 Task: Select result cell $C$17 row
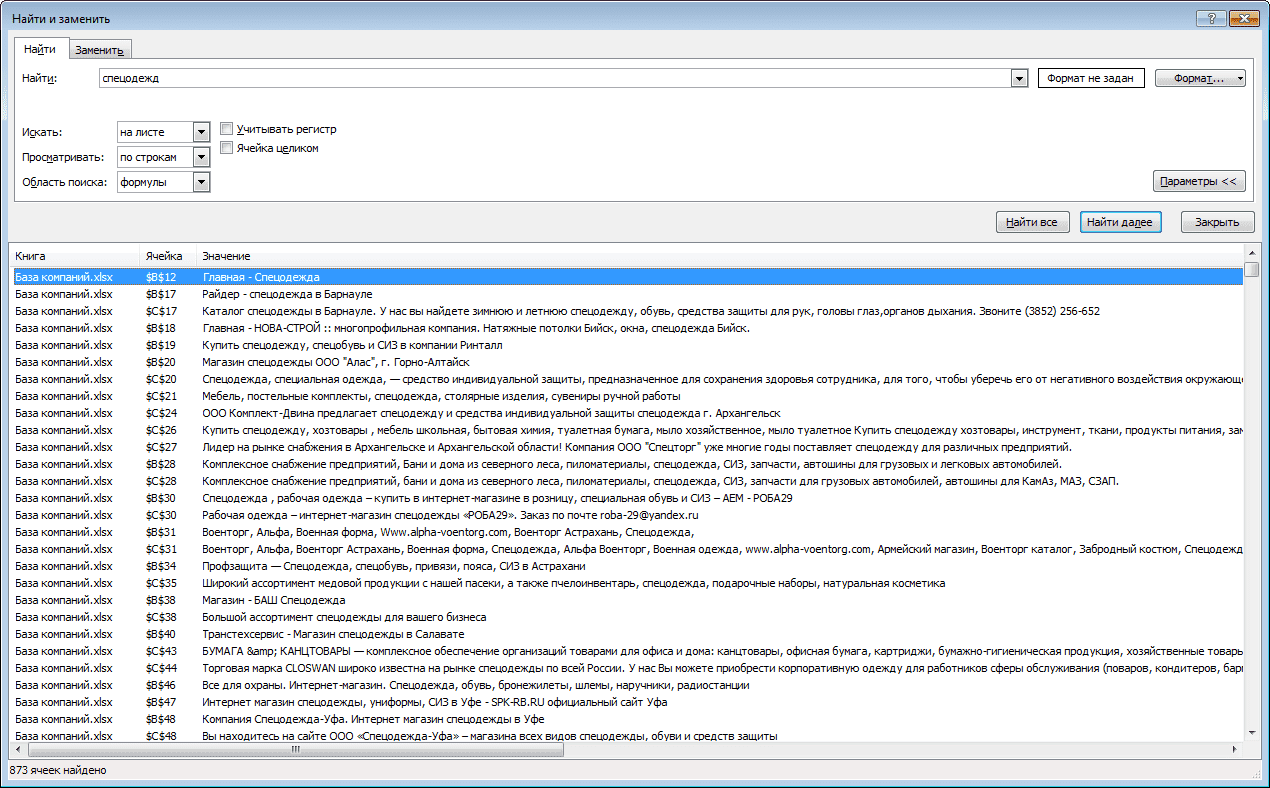point(627,311)
